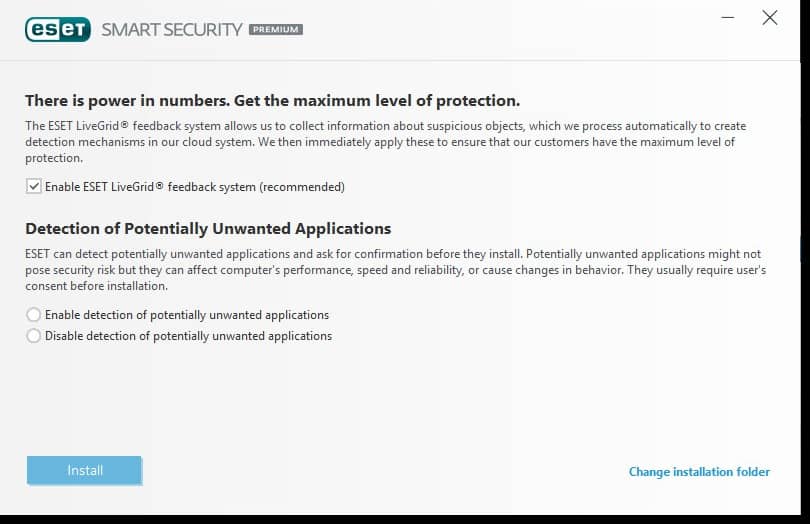The height and width of the screenshot is (524, 810).
Task: Click the potentially unwanted applications description paragraph
Action: [395, 270]
